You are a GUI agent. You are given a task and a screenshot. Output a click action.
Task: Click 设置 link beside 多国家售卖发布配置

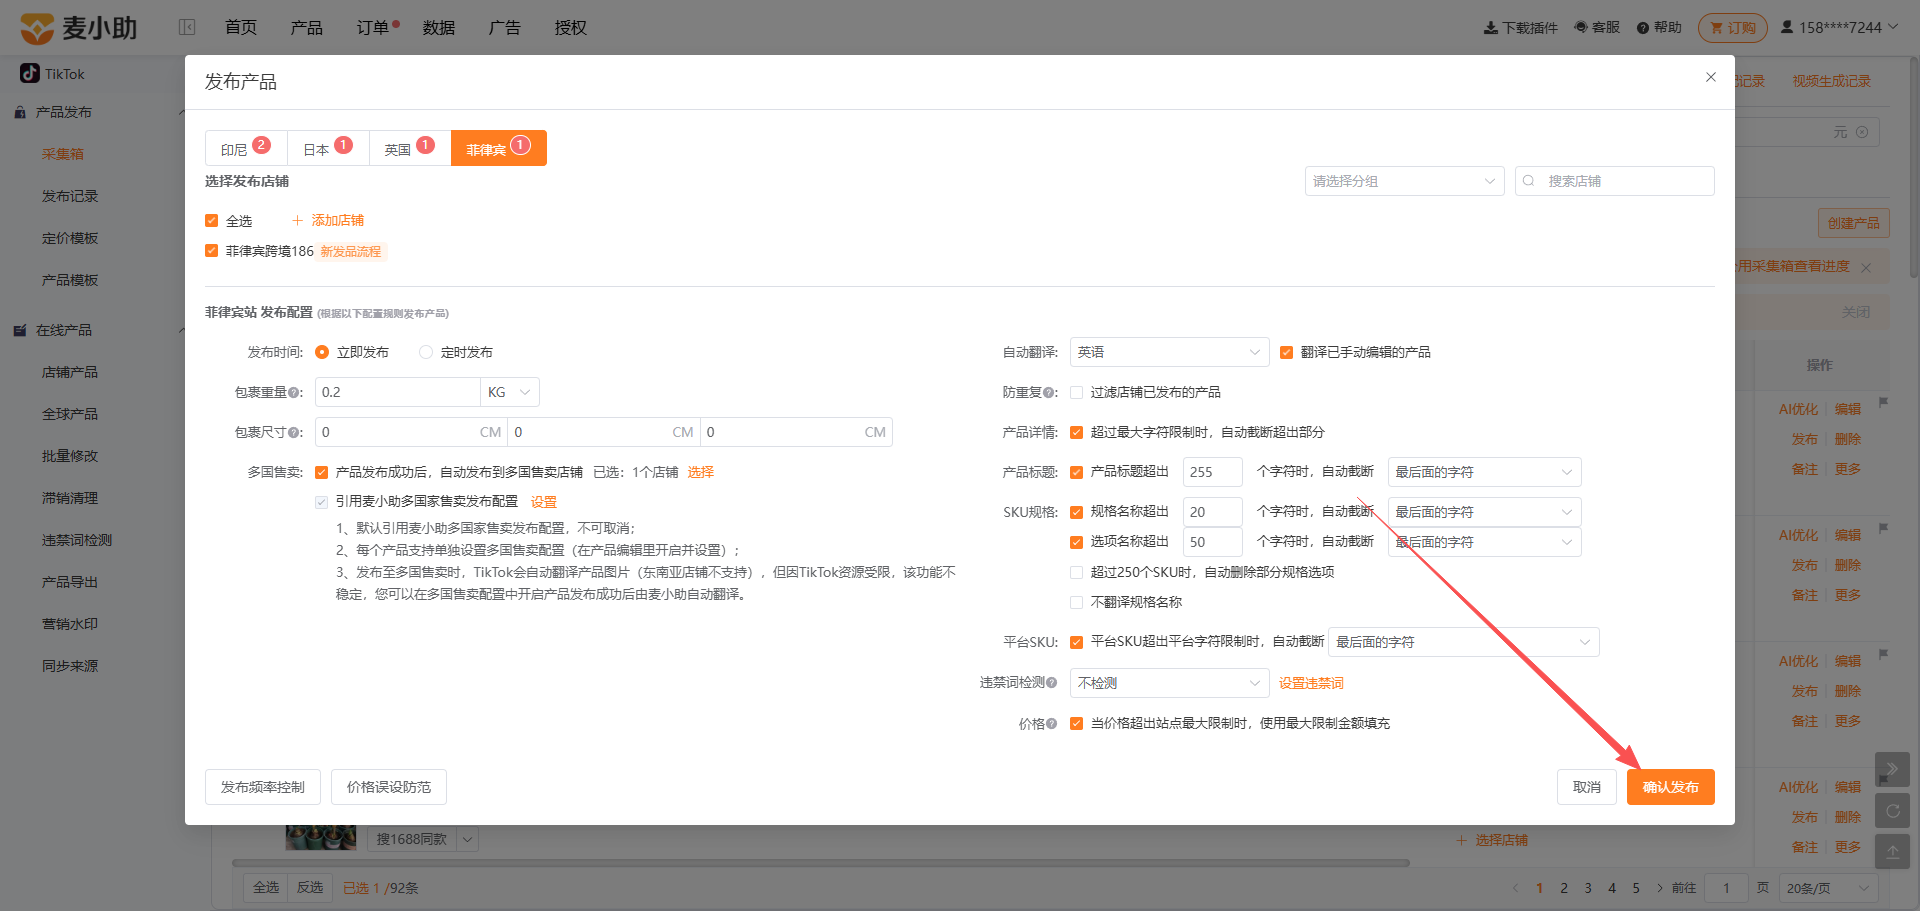point(543,502)
